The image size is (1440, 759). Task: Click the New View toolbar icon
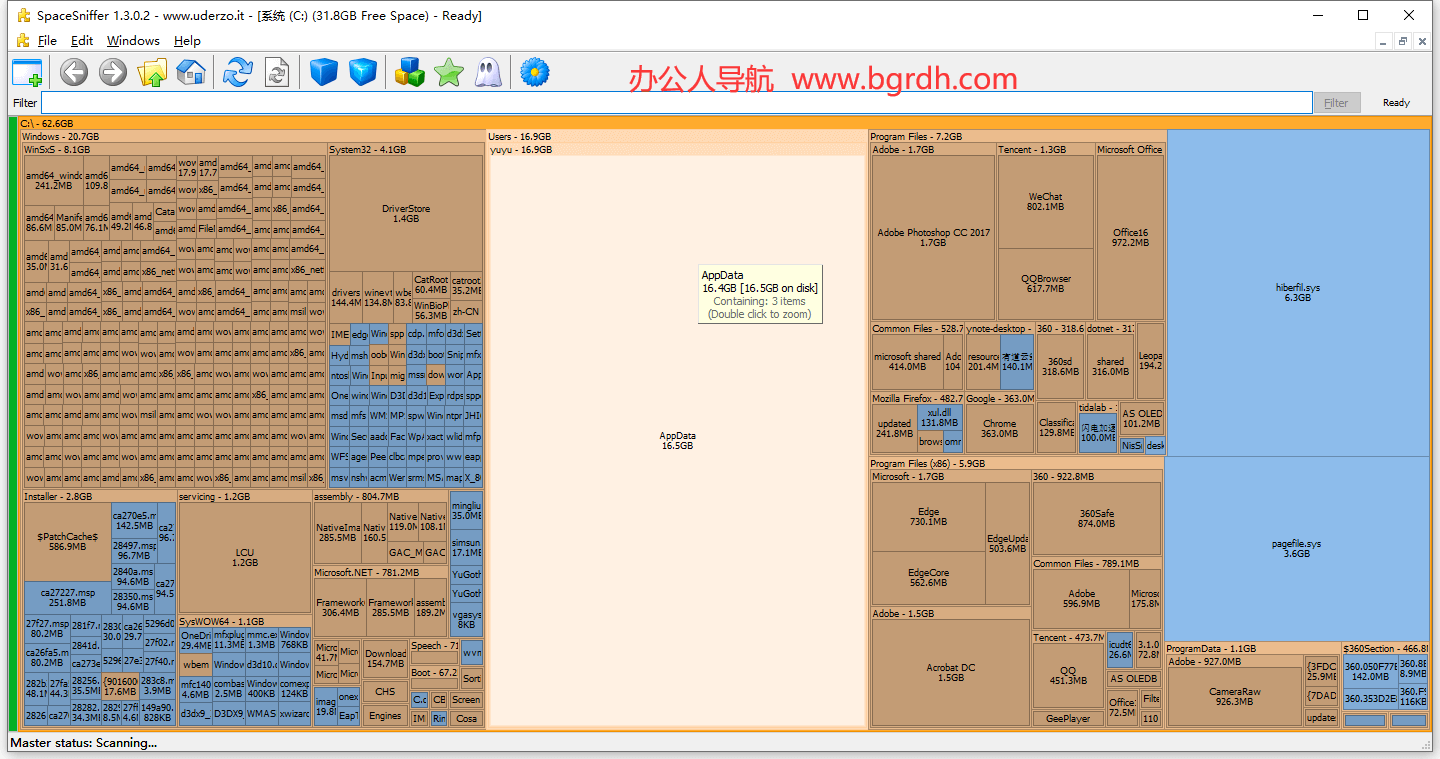pyautogui.click(x=27, y=72)
